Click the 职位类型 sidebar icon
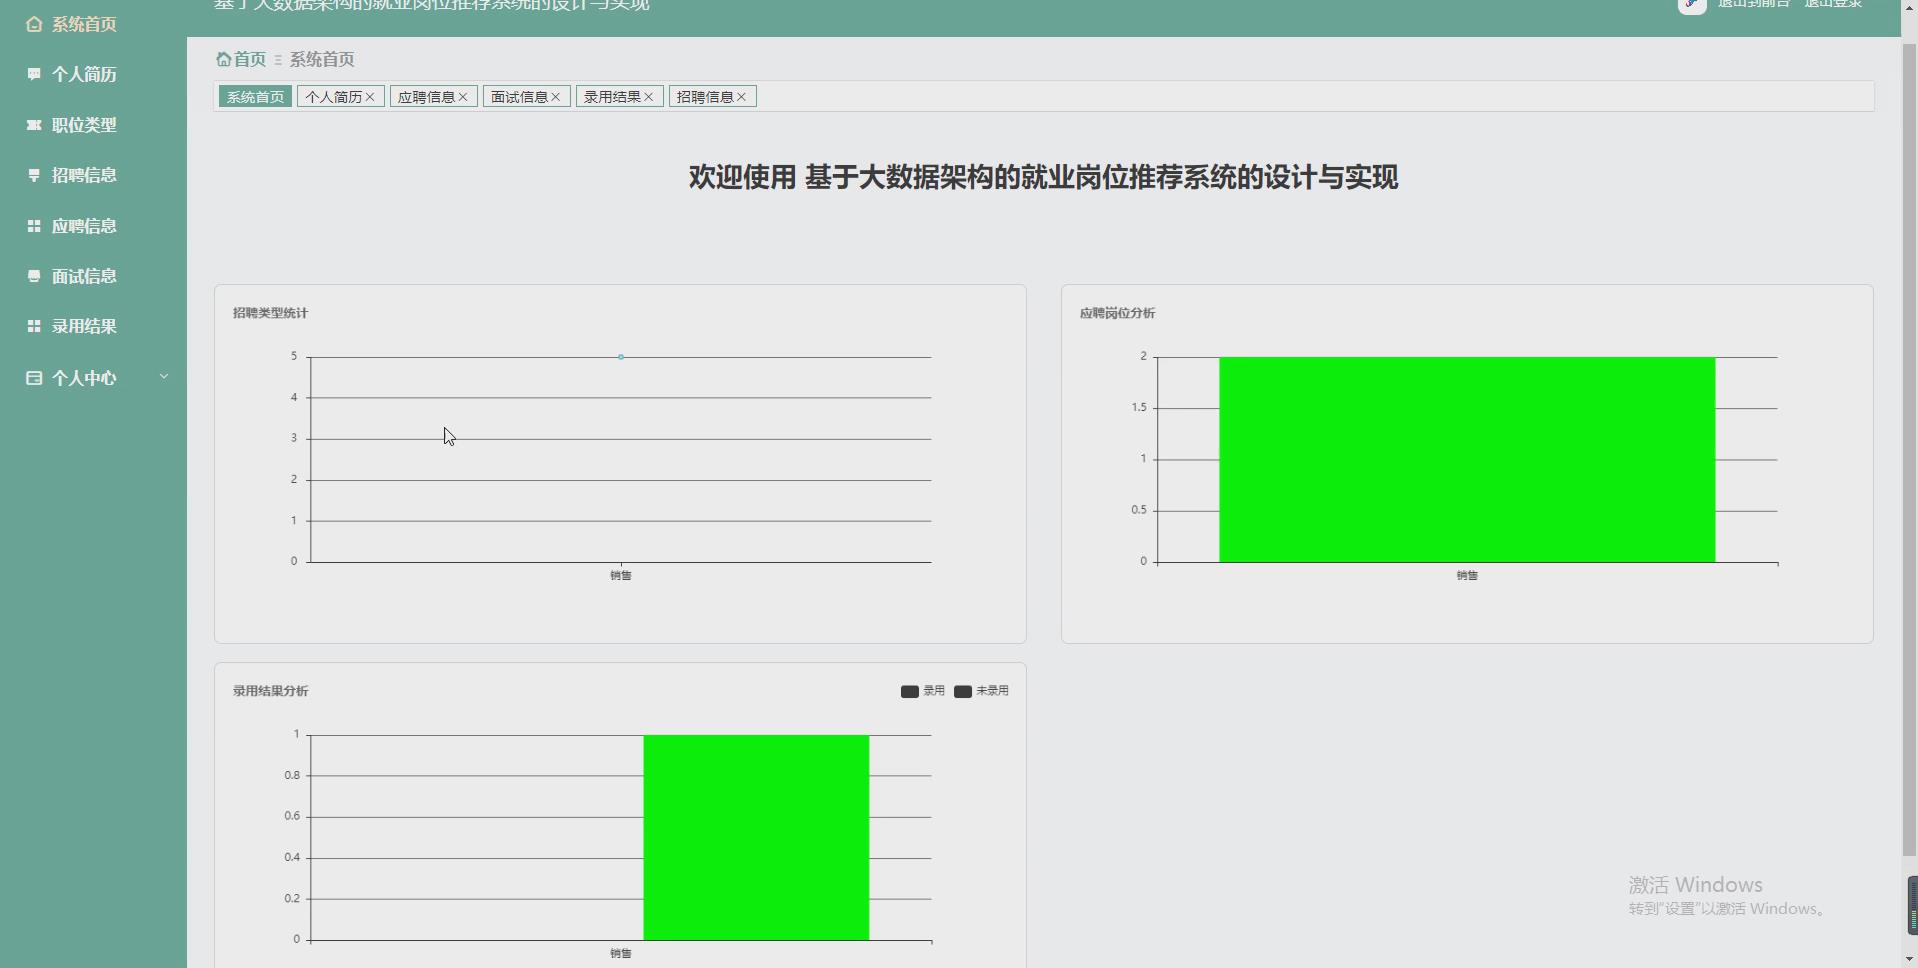Image resolution: width=1918 pixels, height=968 pixels. tap(34, 125)
